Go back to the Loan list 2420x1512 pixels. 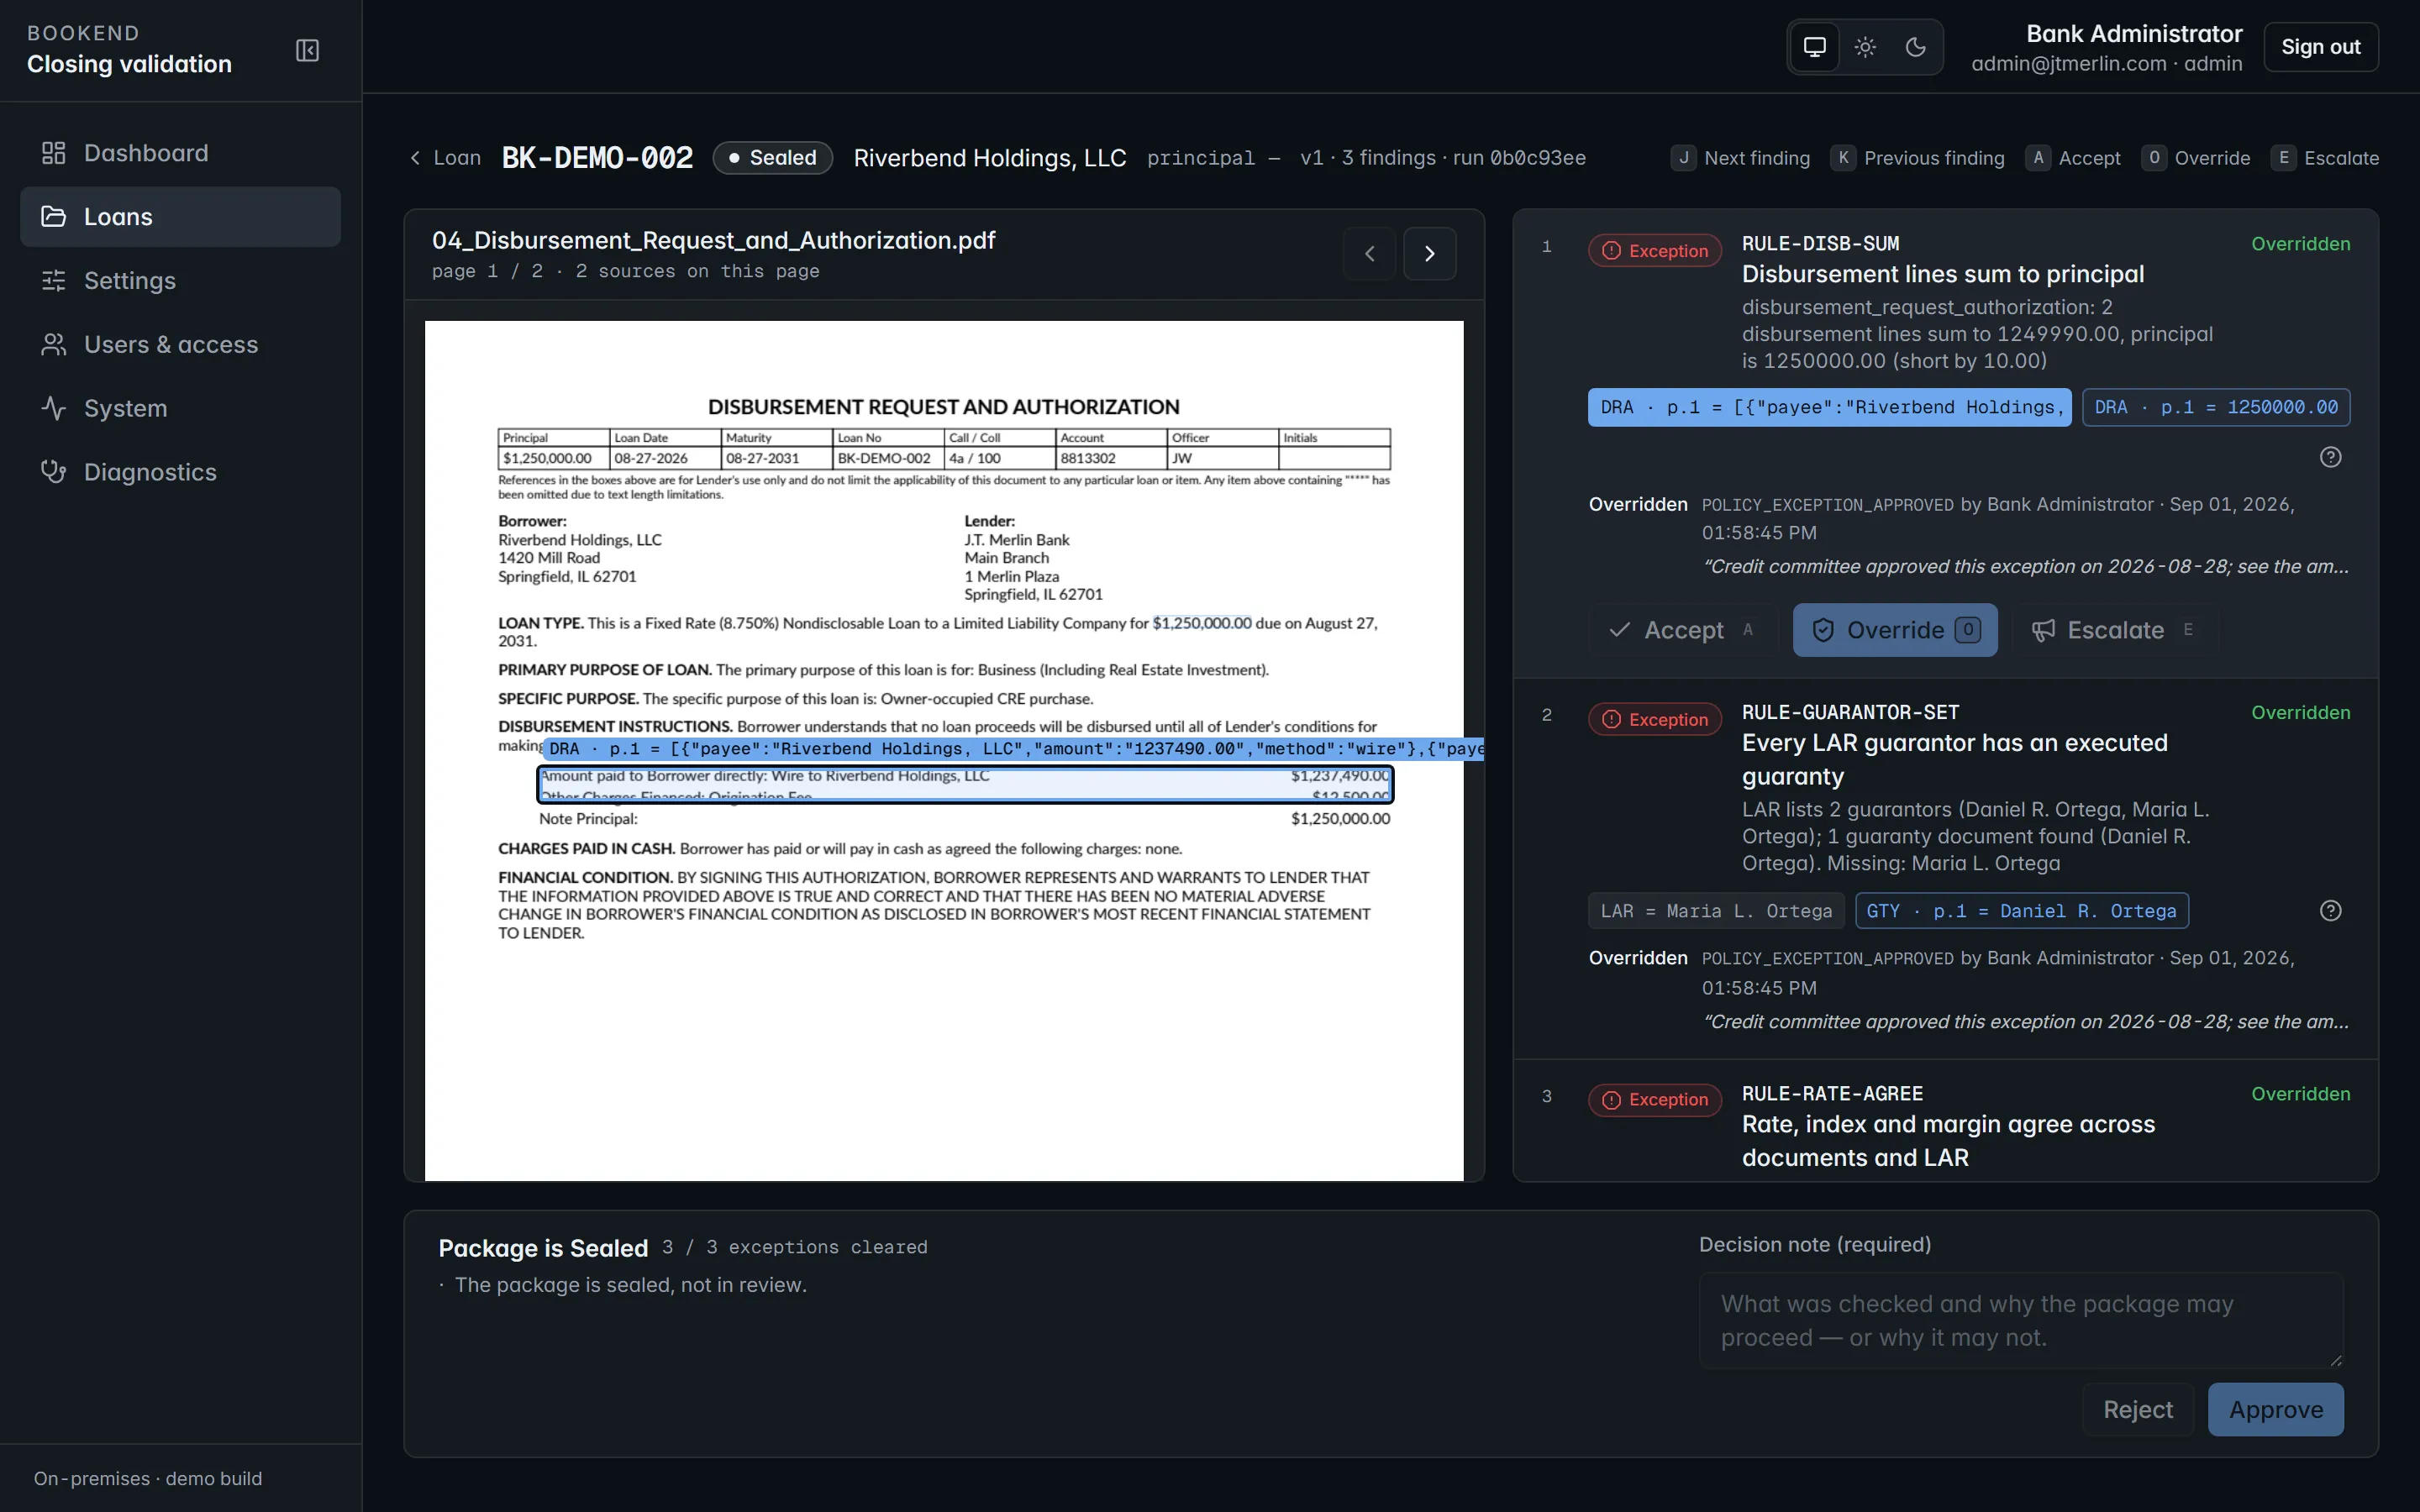point(445,158)
